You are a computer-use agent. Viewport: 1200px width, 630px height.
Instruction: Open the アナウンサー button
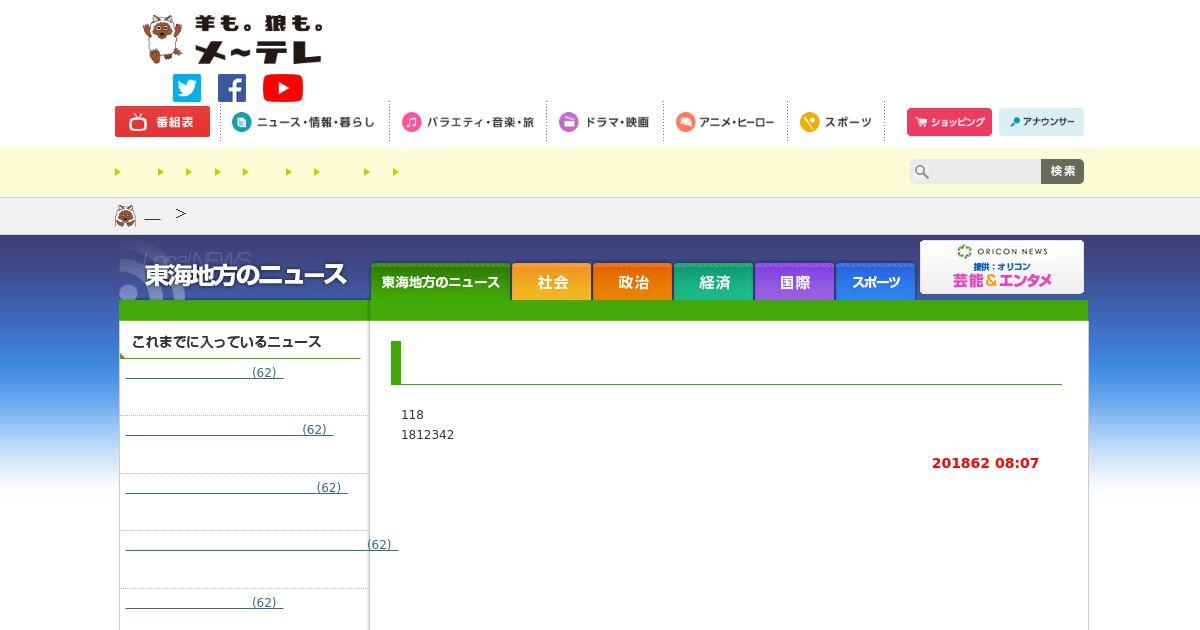point(1041,122)
